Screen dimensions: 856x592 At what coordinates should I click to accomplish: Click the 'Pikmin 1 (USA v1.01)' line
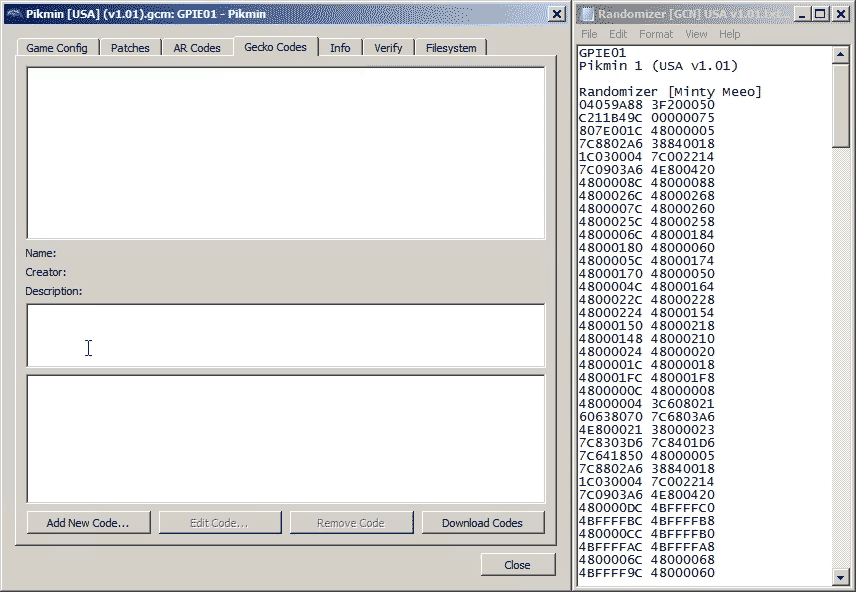(658, 66)
